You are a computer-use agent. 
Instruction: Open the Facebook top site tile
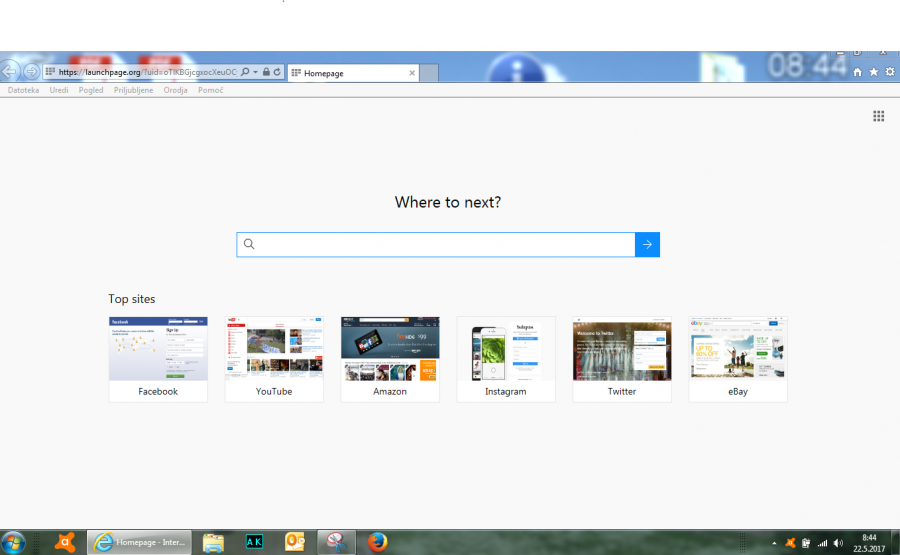pos(158,358)
